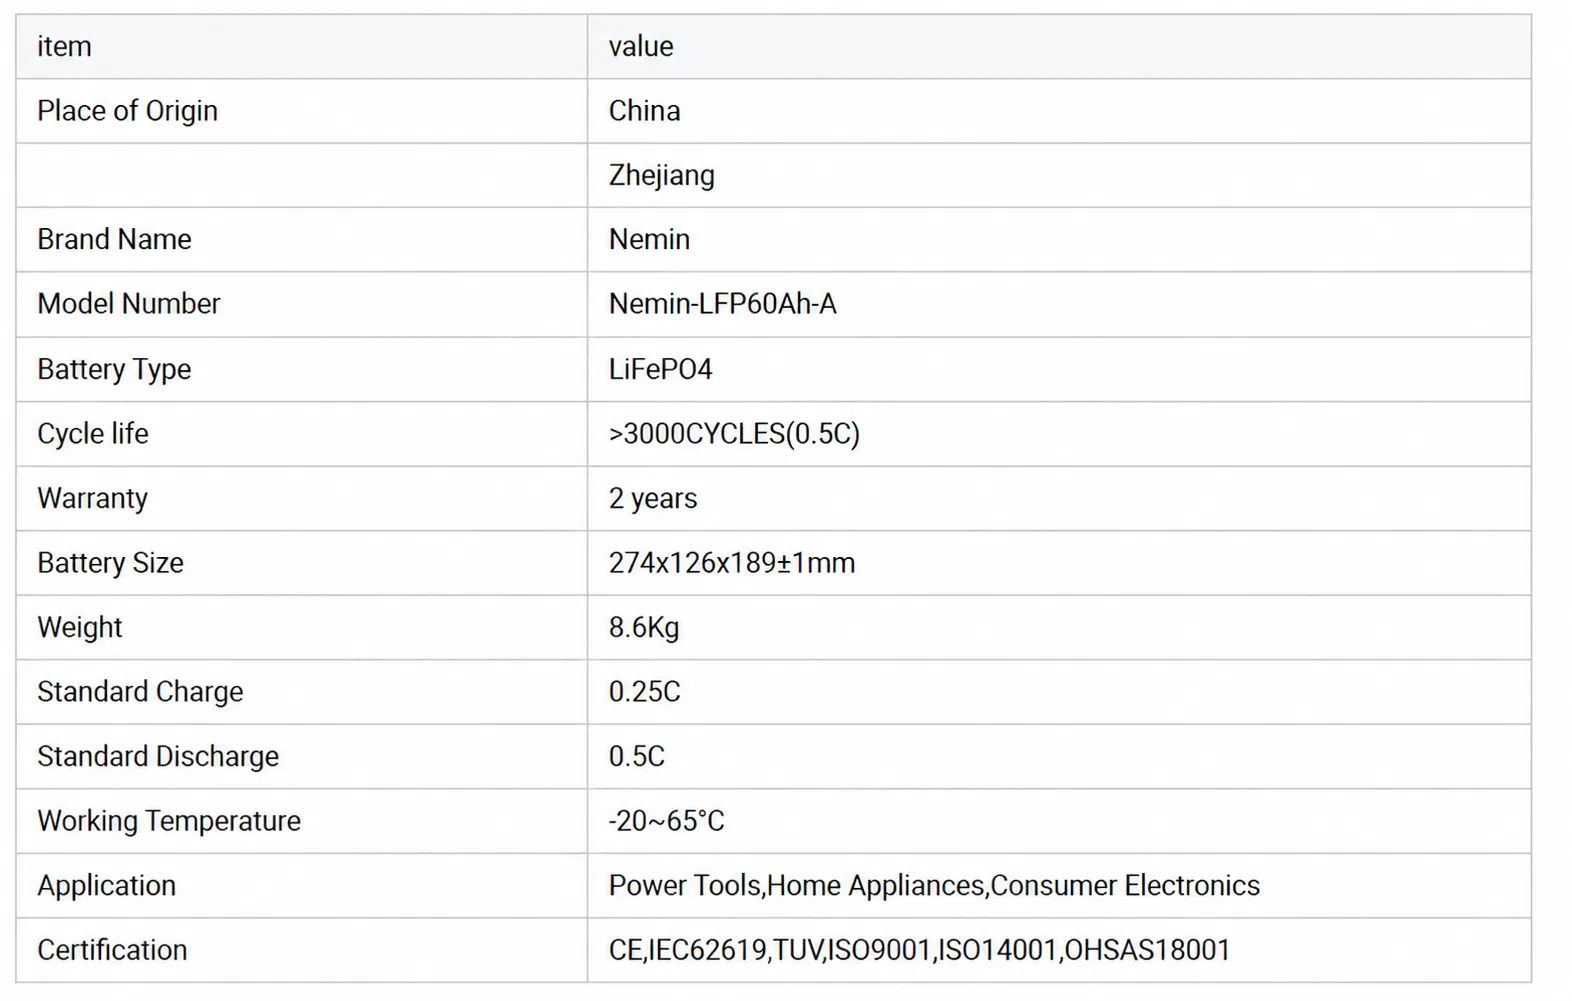Click the 'Nemin' brand value

coord(649,240)
